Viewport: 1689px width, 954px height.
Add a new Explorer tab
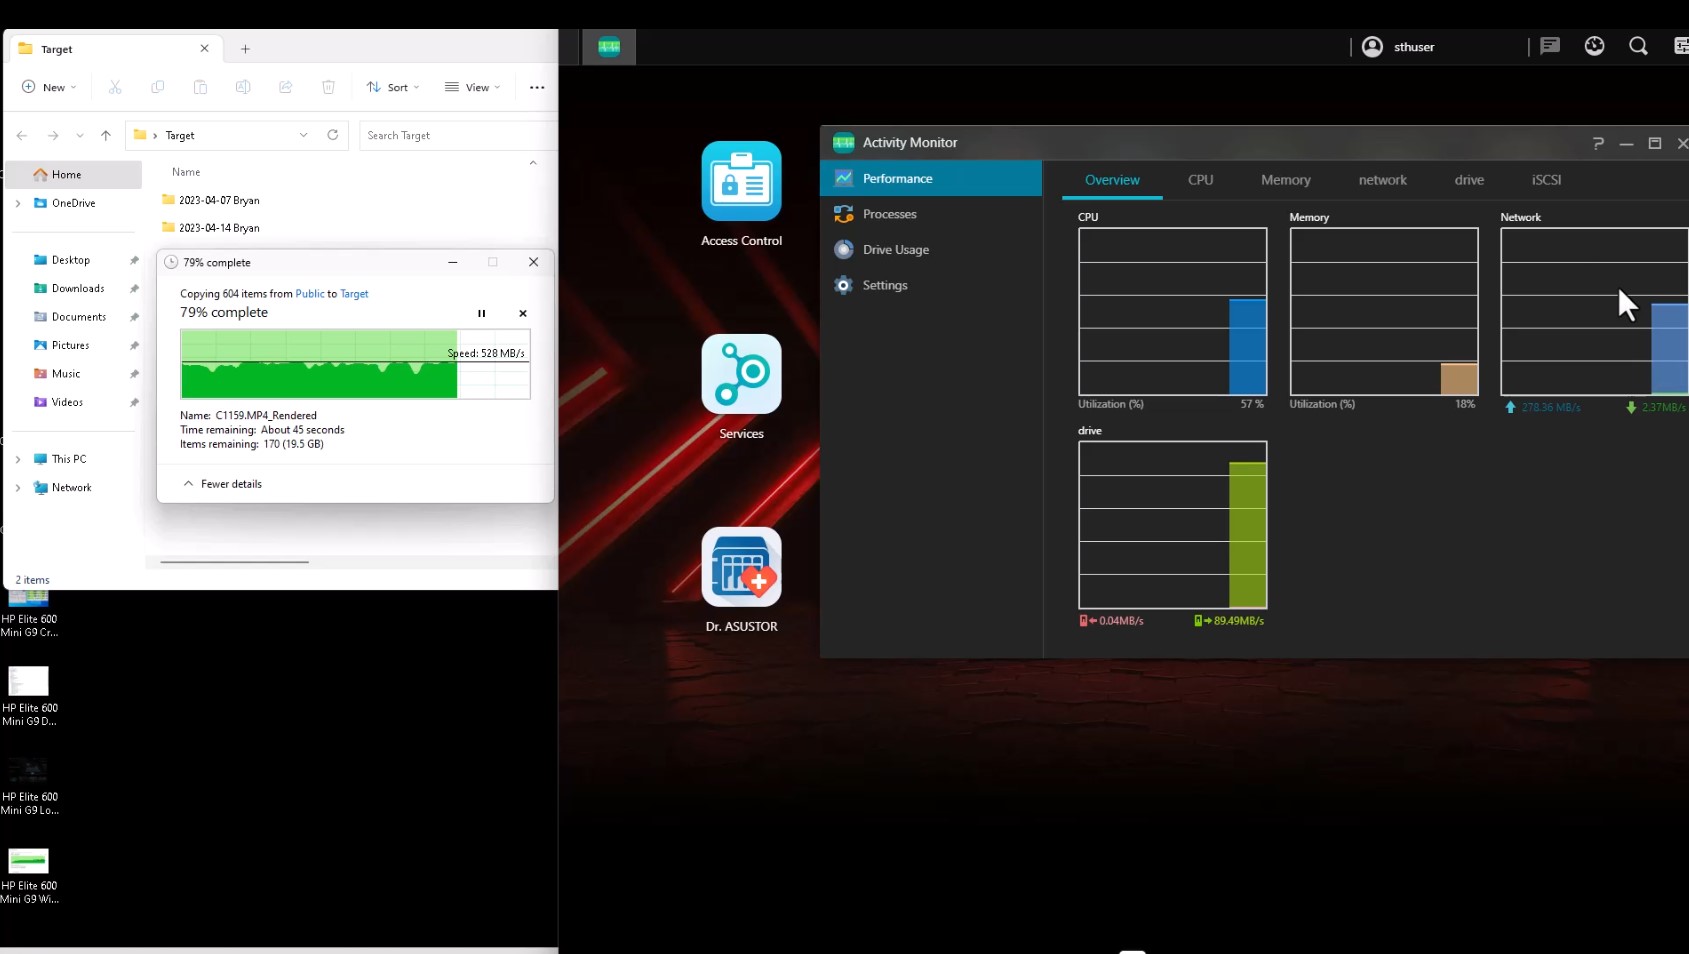[245, 49]
